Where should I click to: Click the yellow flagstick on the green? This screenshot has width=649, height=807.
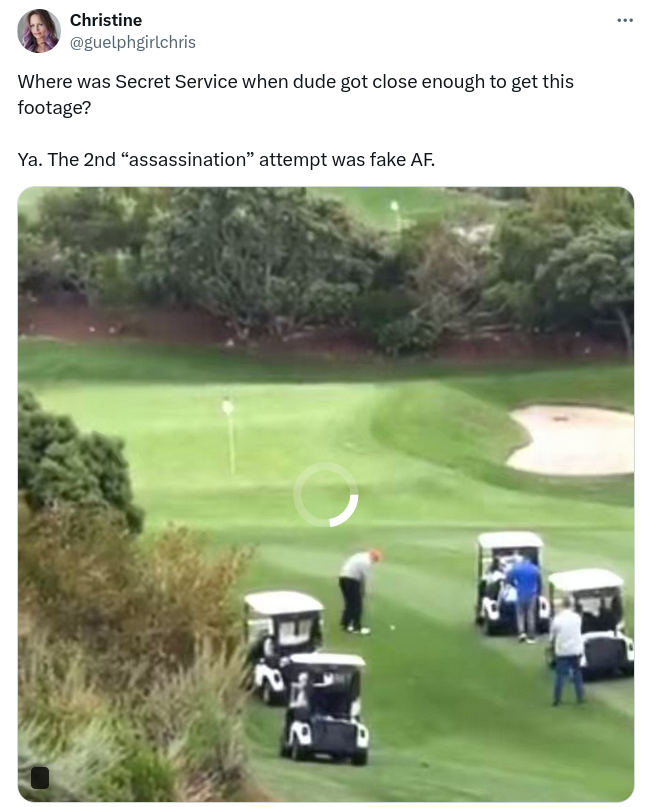[x=229, y=435]
